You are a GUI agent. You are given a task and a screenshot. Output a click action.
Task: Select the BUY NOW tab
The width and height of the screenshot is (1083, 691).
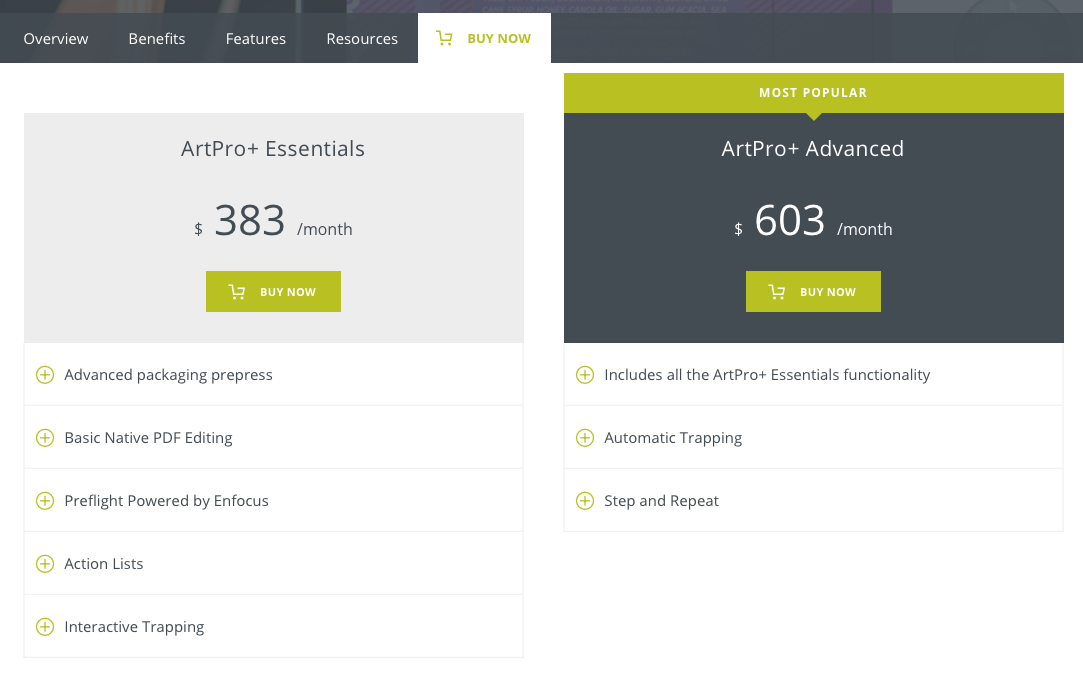tap(484, 38)
